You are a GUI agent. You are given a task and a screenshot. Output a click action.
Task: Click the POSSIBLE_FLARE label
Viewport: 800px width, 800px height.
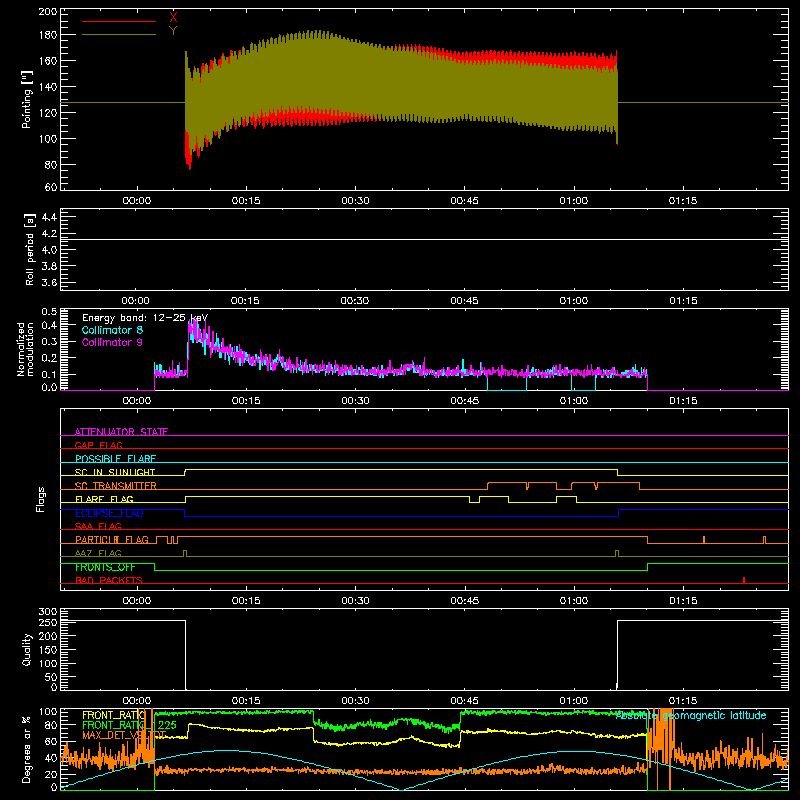coord(116,459)
